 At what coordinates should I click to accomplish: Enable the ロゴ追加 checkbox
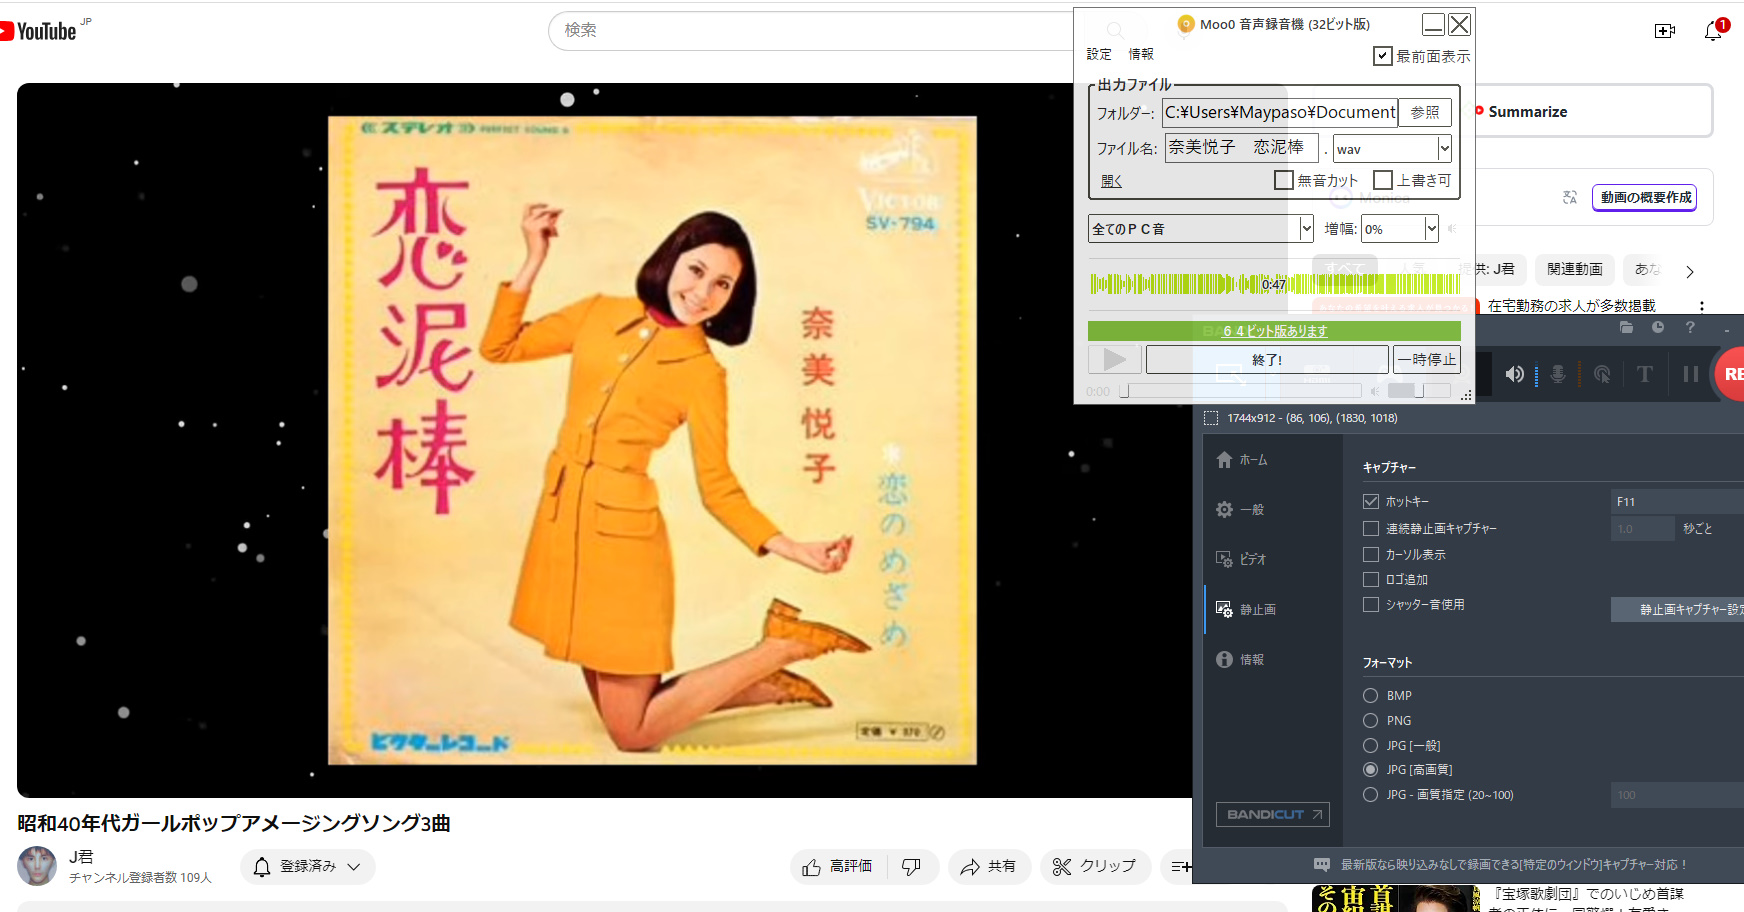coord(1371,579)
